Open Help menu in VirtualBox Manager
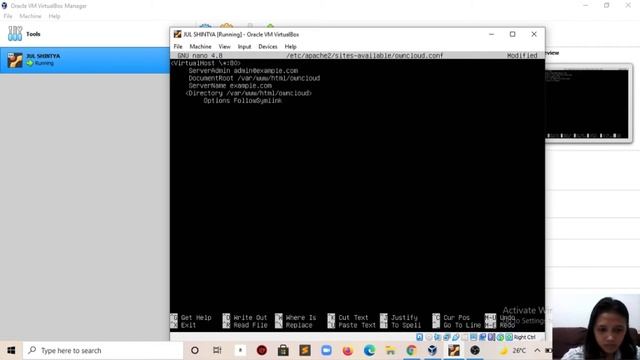This screenshot has width=640, height=360. 54,16
